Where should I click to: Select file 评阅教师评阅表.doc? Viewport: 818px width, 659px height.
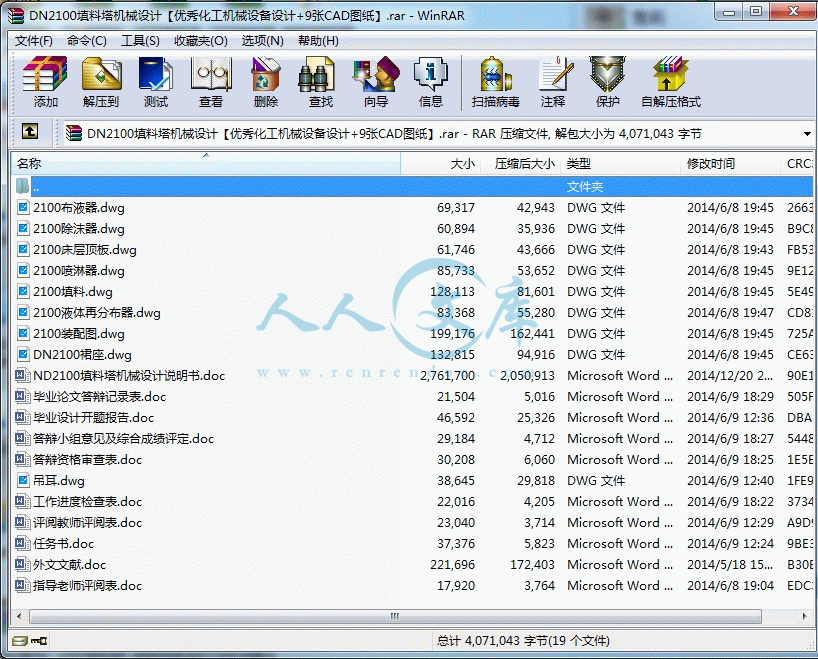(x=87, y=522)
